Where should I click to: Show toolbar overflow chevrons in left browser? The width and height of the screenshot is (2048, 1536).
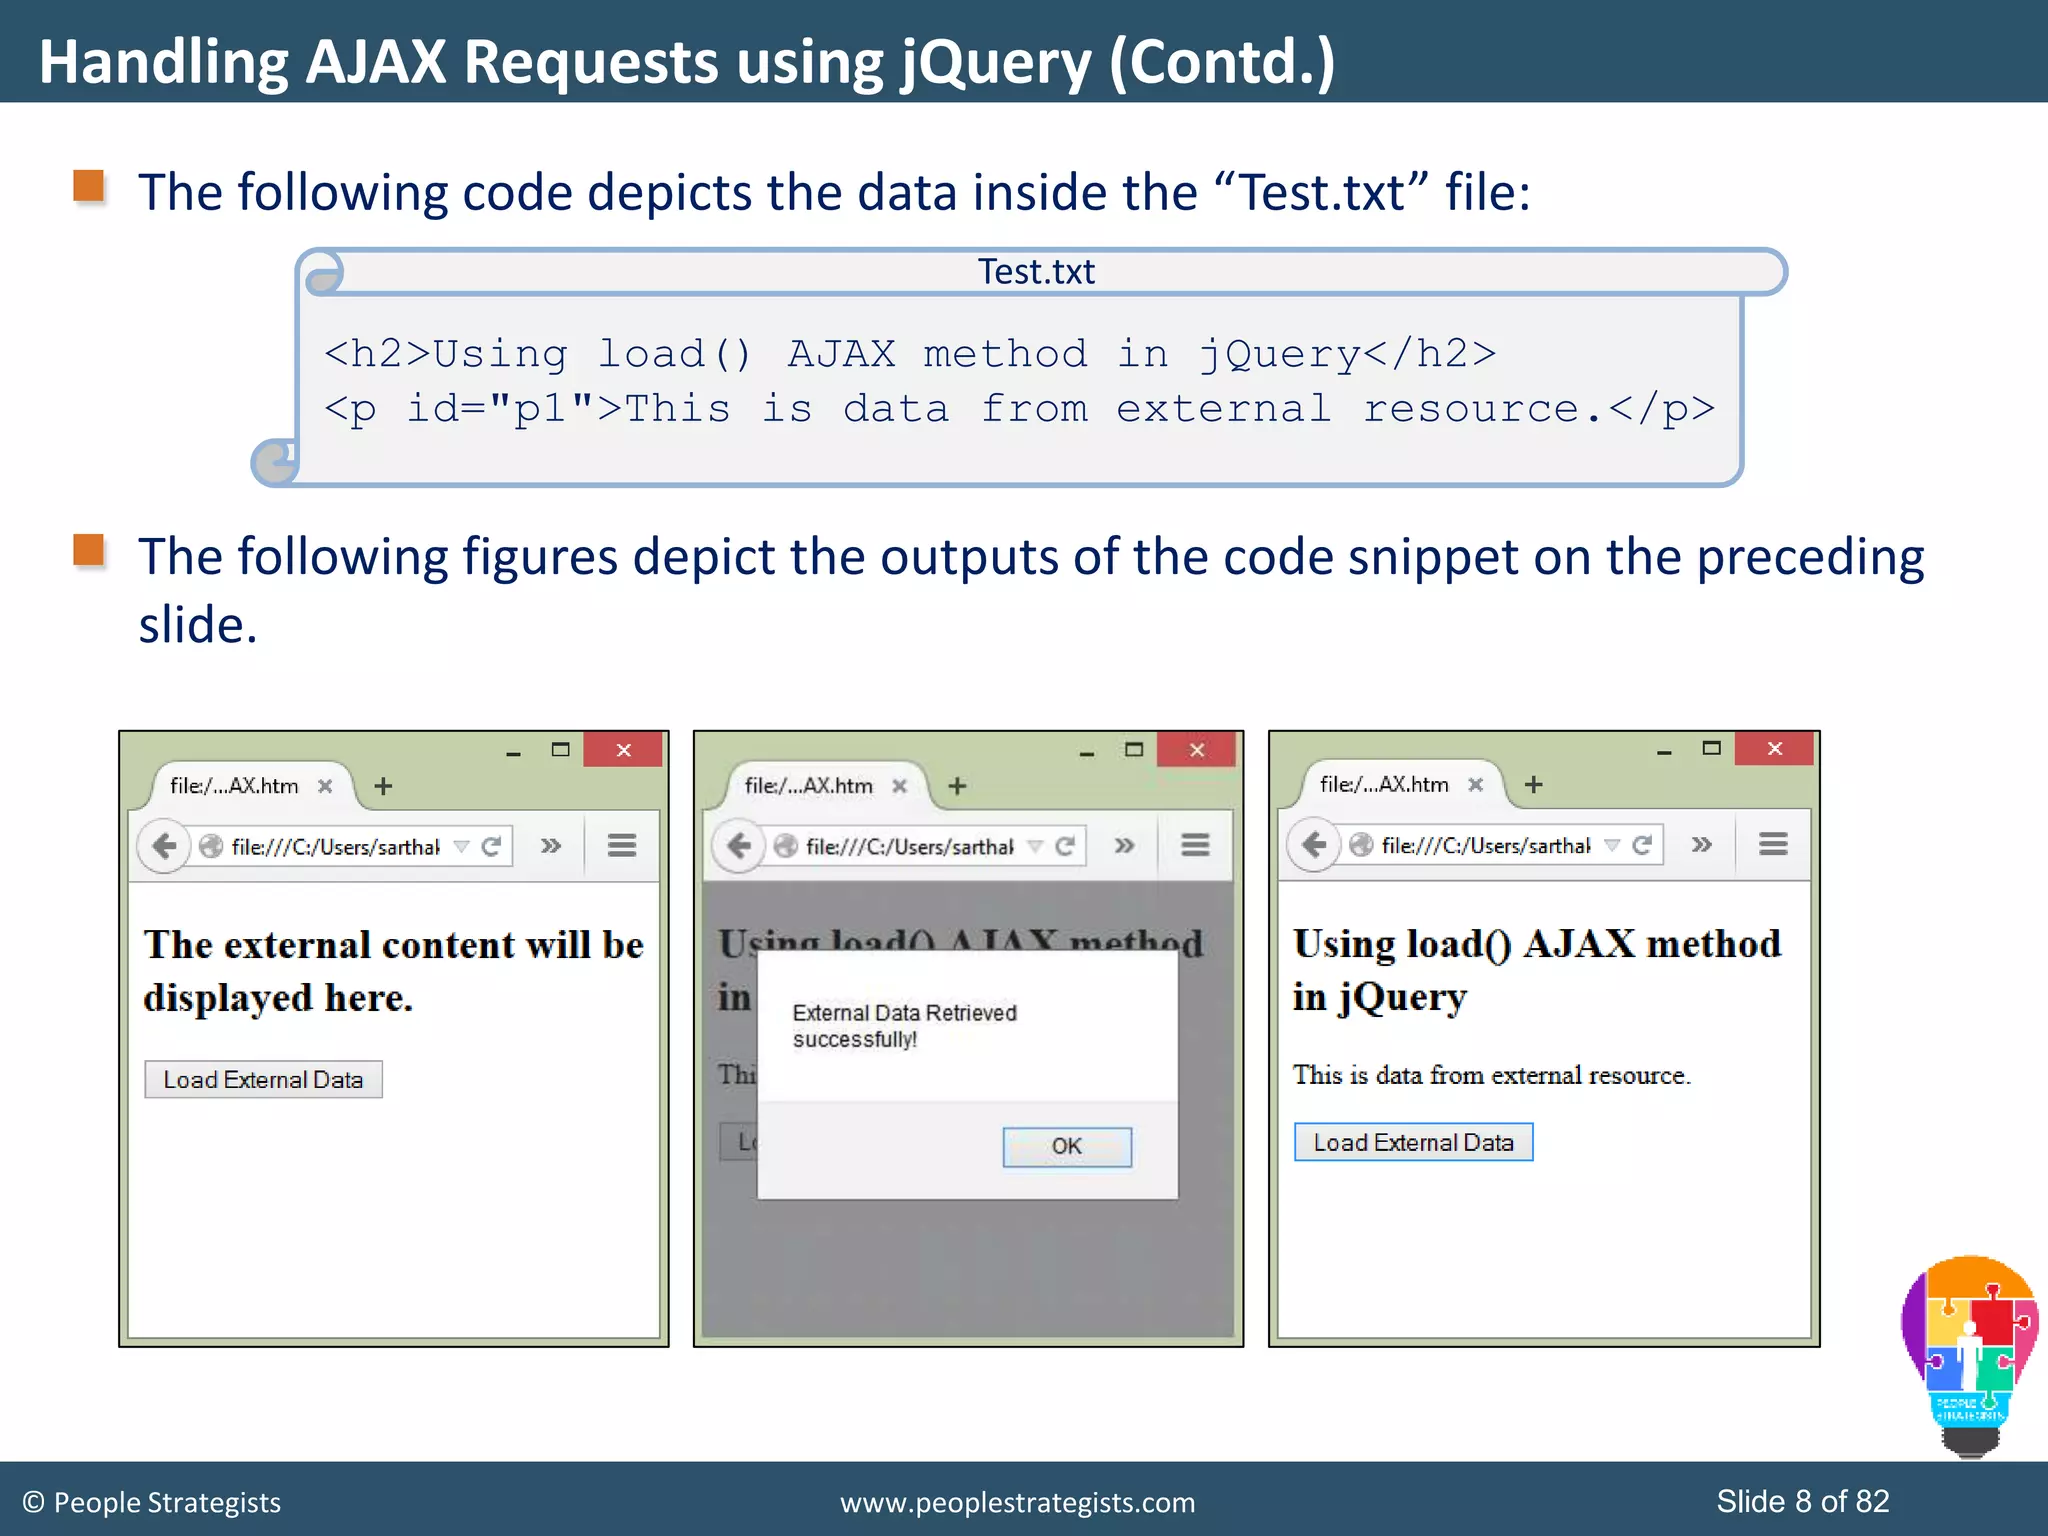coord(550,846)
